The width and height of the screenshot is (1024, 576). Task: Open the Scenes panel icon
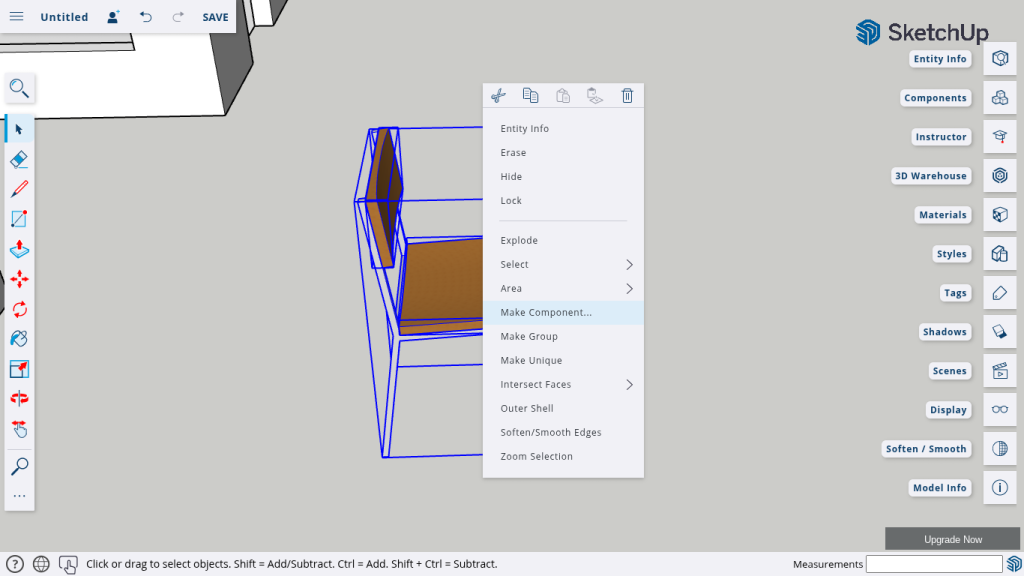click(x=999, y=371)
